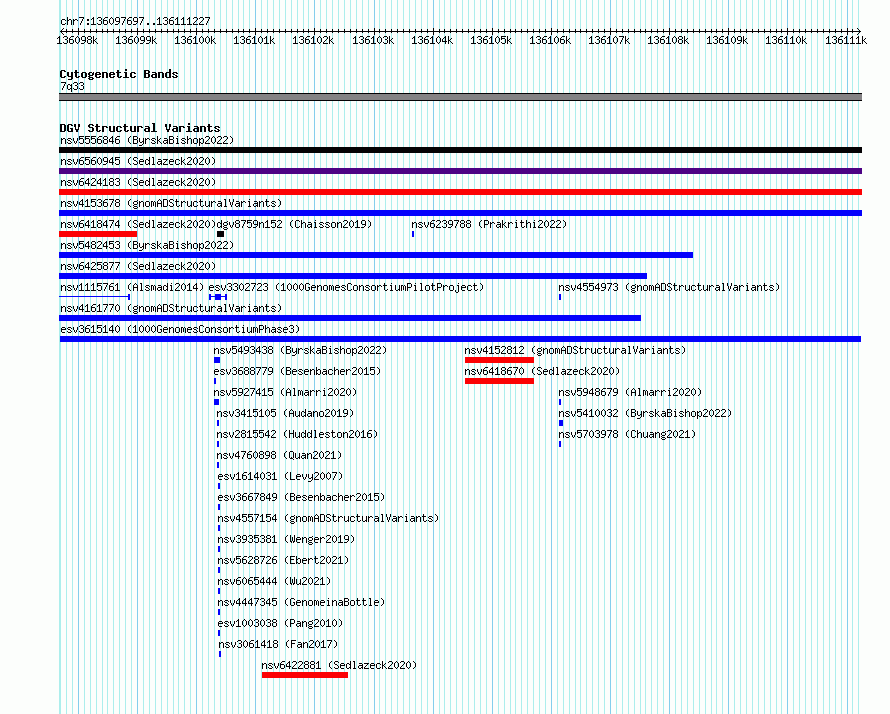Click nsv4153678 (gnomADStructuralVariants) label
The image size is (890, 714).
tap(171, 203)
